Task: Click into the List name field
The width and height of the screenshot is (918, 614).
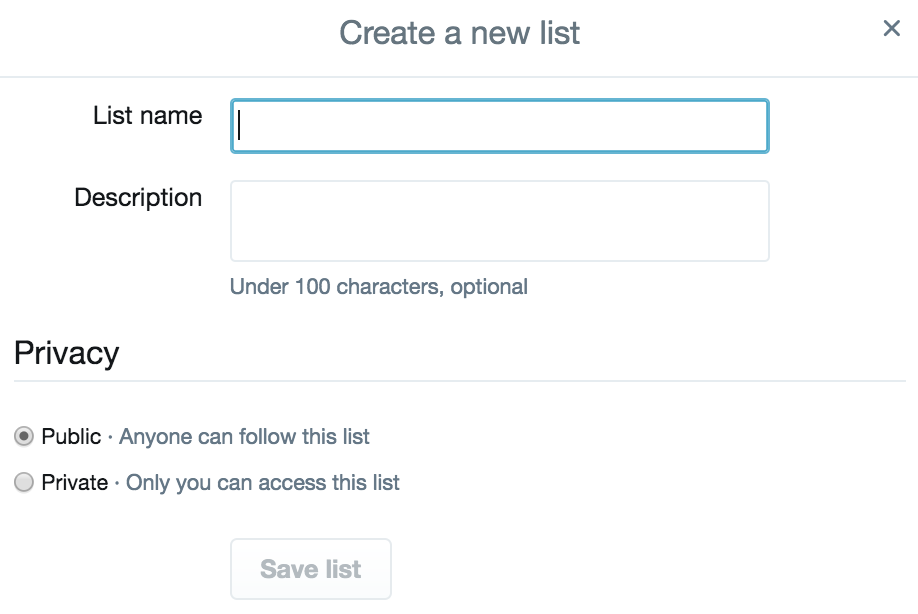Action: pyautogui.click(x=500, y=126)
